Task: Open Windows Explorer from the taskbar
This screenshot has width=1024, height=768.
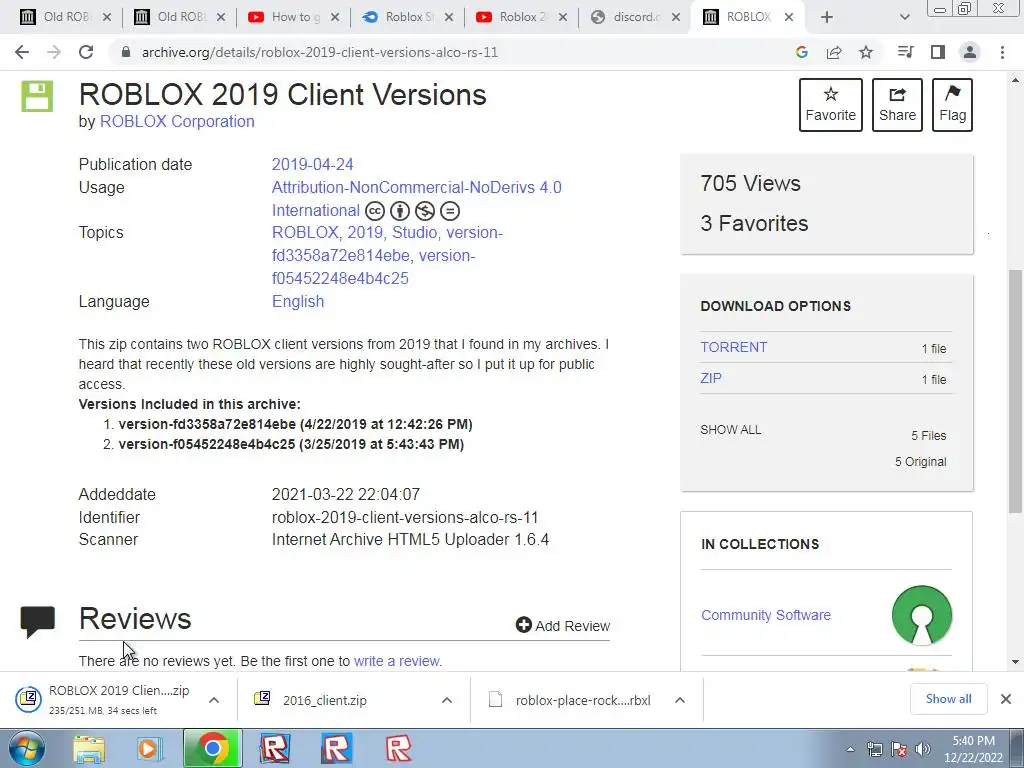Action: pyautogui.click(x=89, y=748)
